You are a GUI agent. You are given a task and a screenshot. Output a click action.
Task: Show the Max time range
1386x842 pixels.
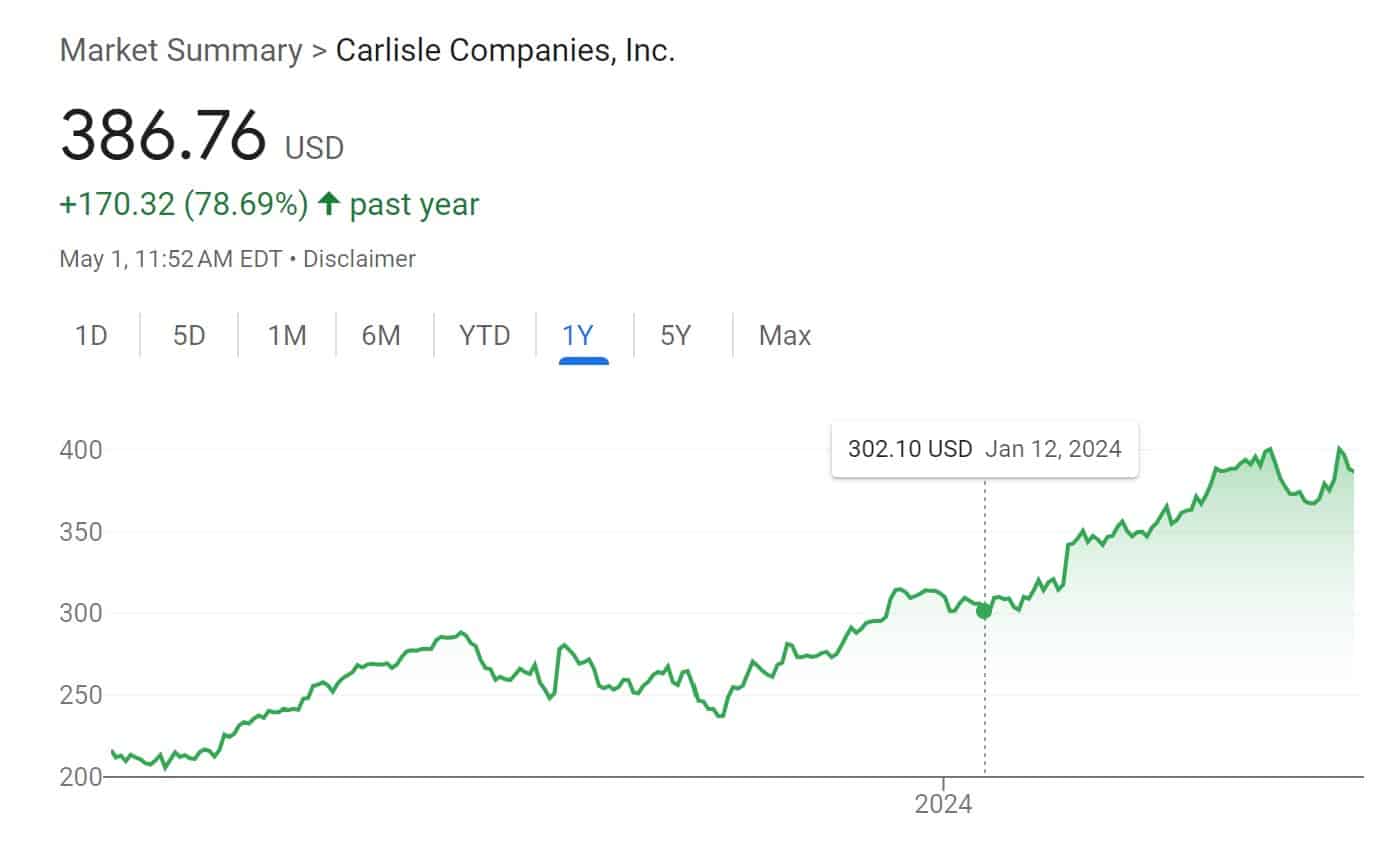[784, 335]
